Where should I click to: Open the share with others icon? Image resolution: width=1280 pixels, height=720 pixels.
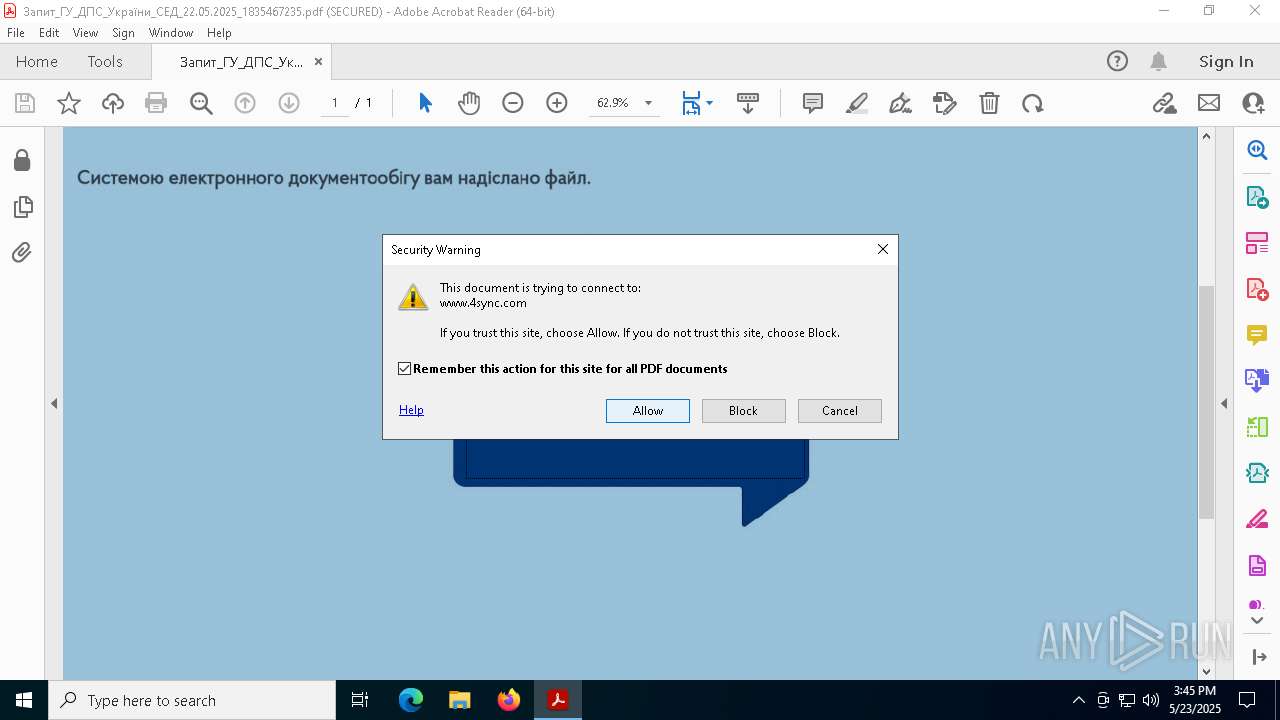(1253, 103)
